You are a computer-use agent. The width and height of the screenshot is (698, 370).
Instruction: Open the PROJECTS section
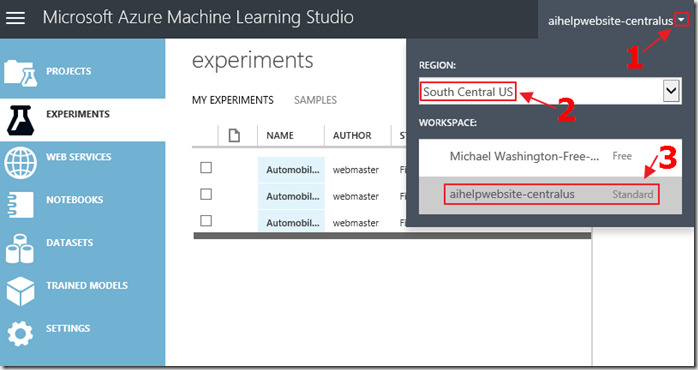[x=69, y=71]
